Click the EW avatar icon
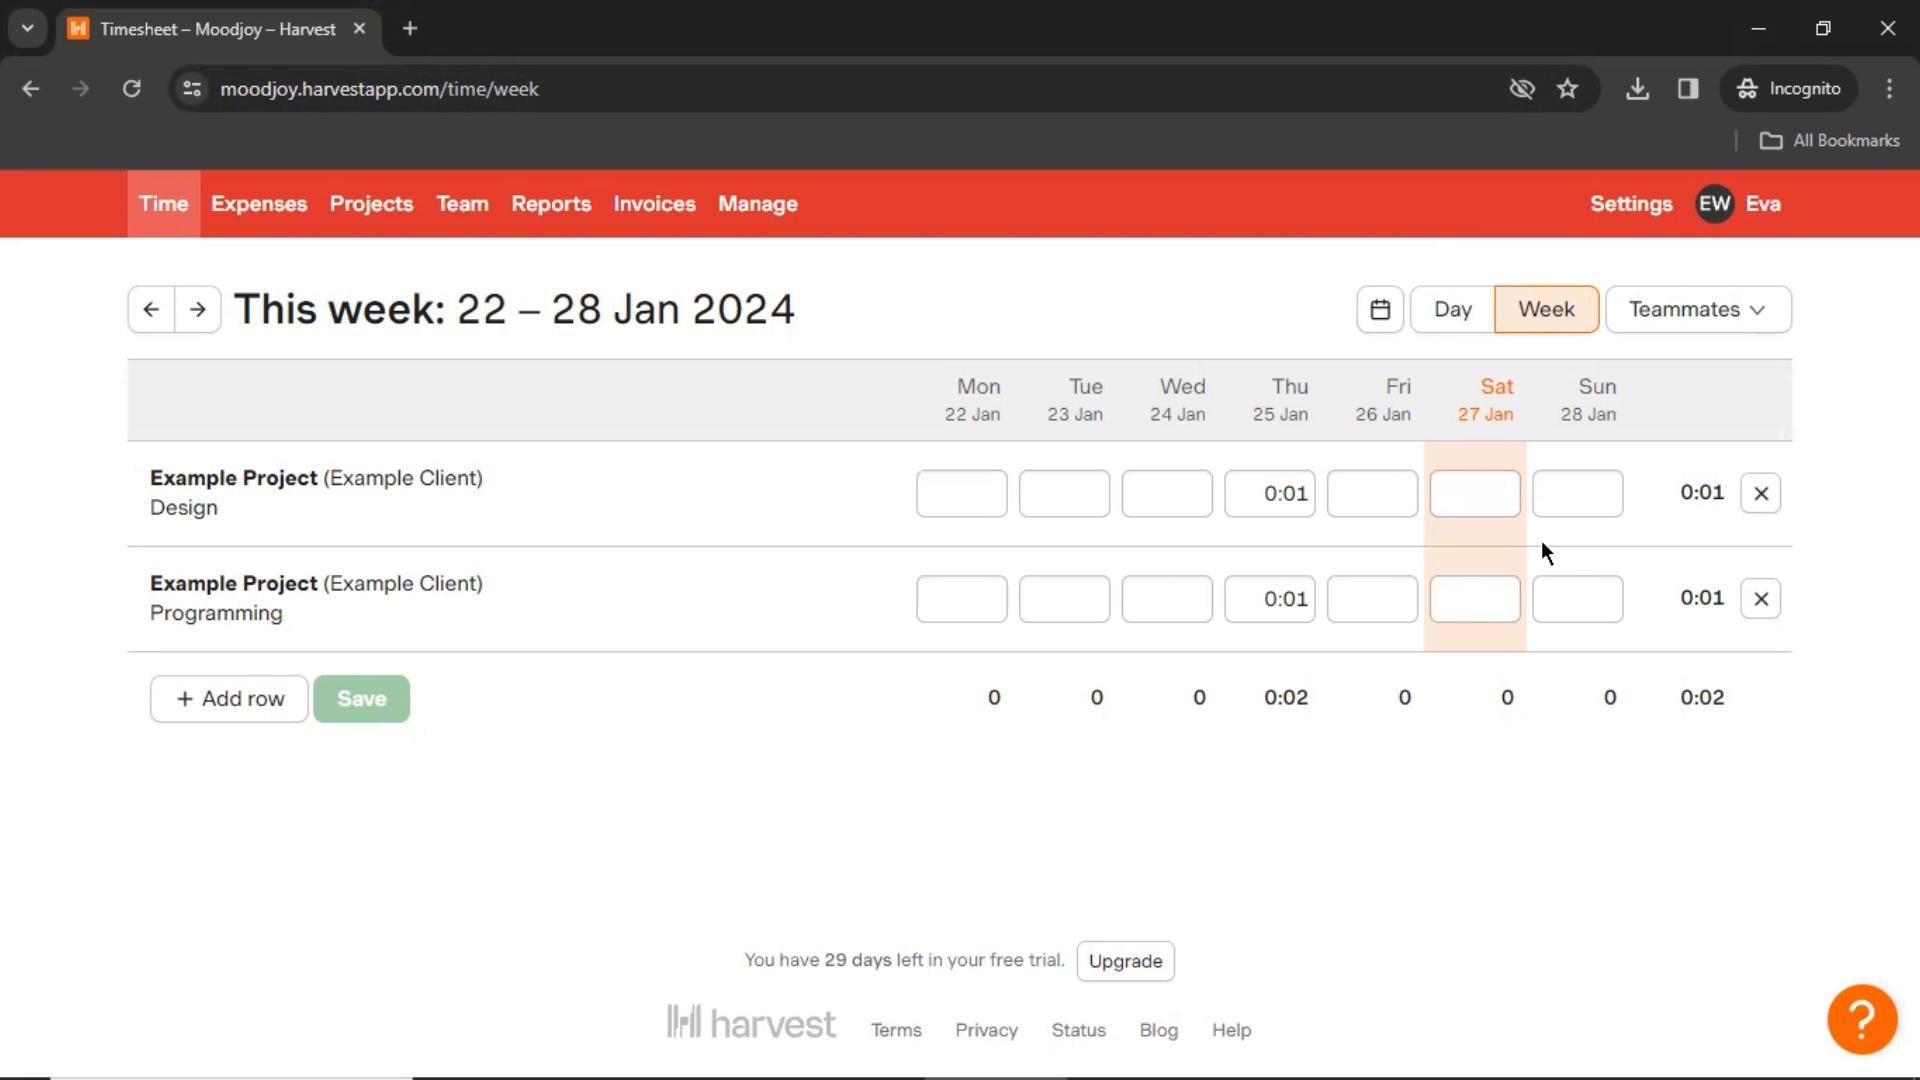 1714,204
